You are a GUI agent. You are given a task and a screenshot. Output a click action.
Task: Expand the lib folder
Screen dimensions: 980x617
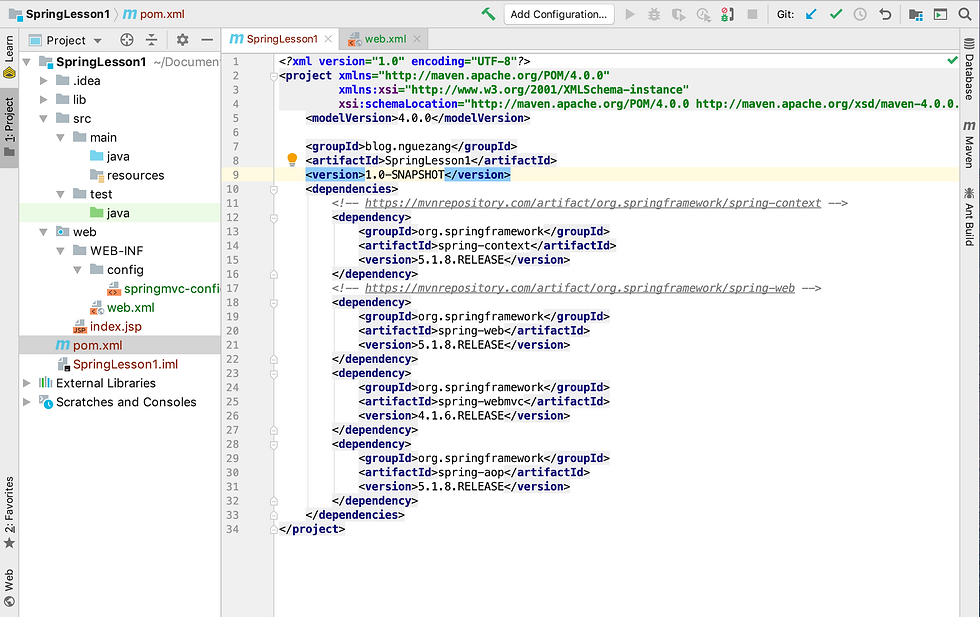pos(43,99)
